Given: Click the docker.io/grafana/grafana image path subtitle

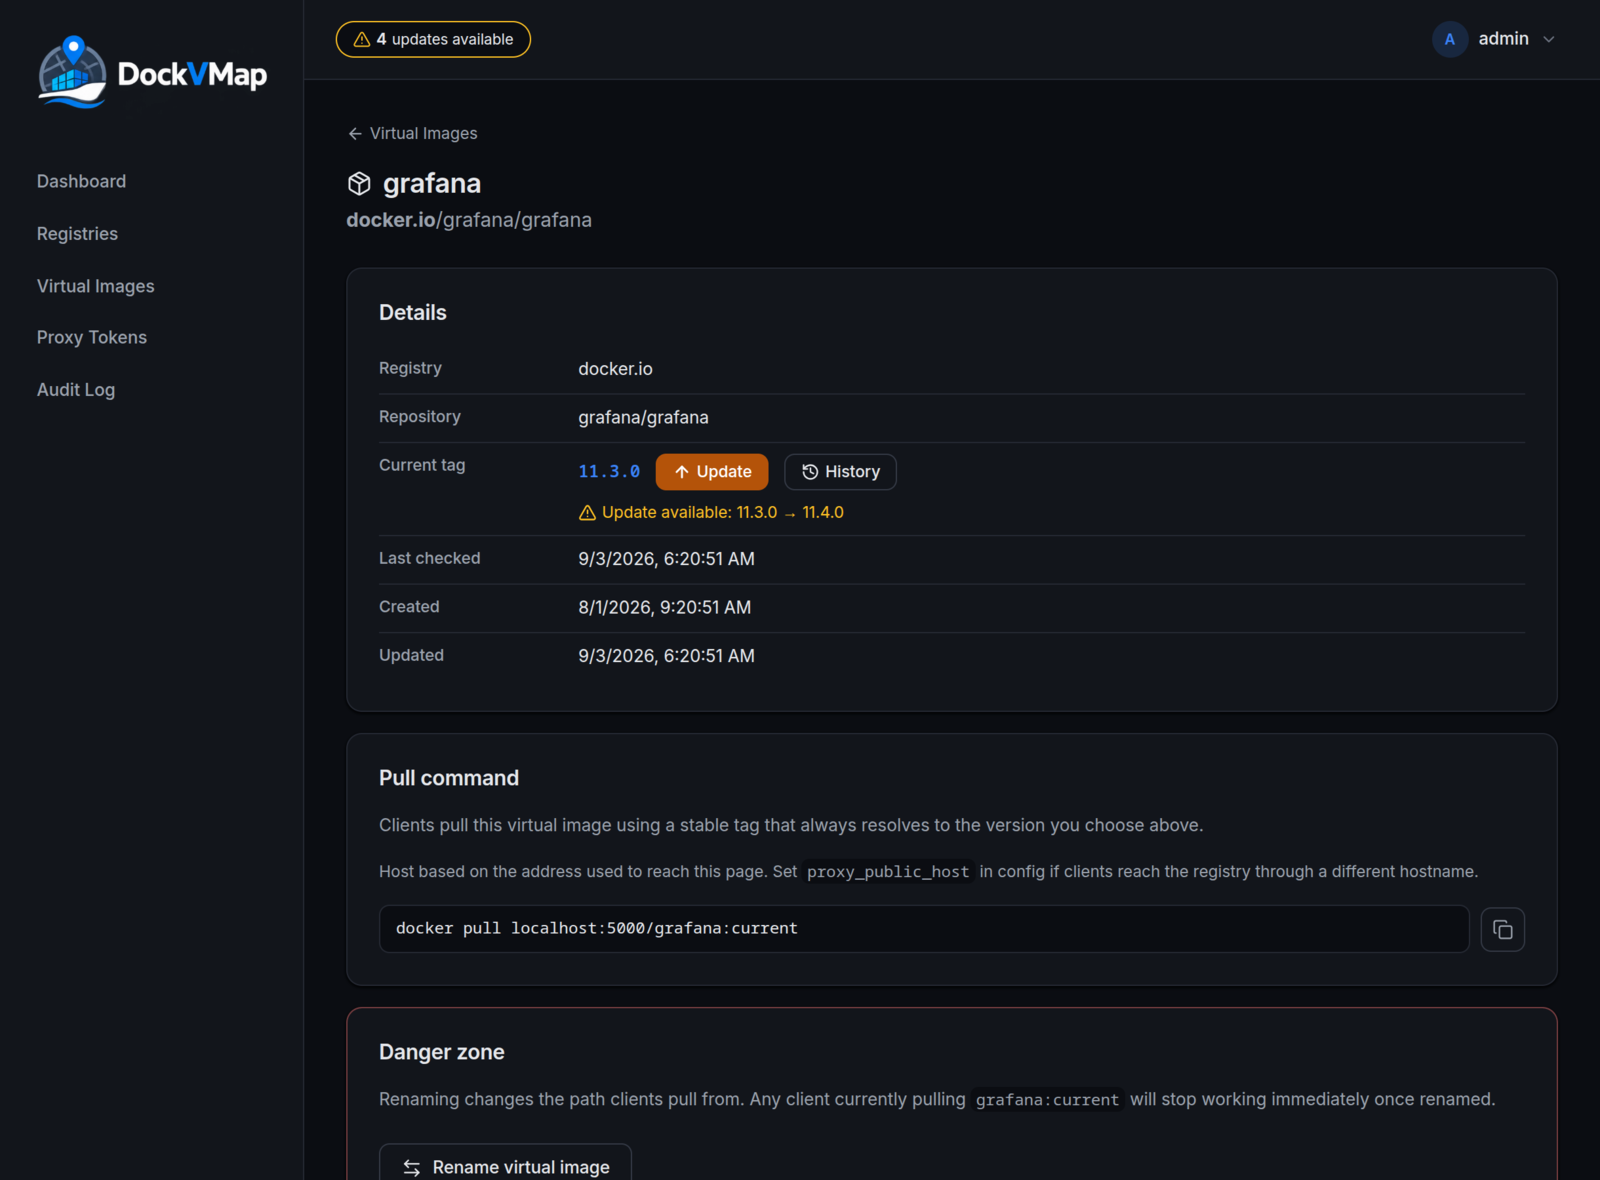Looking at the screenshot, I should tap(469, 220).
